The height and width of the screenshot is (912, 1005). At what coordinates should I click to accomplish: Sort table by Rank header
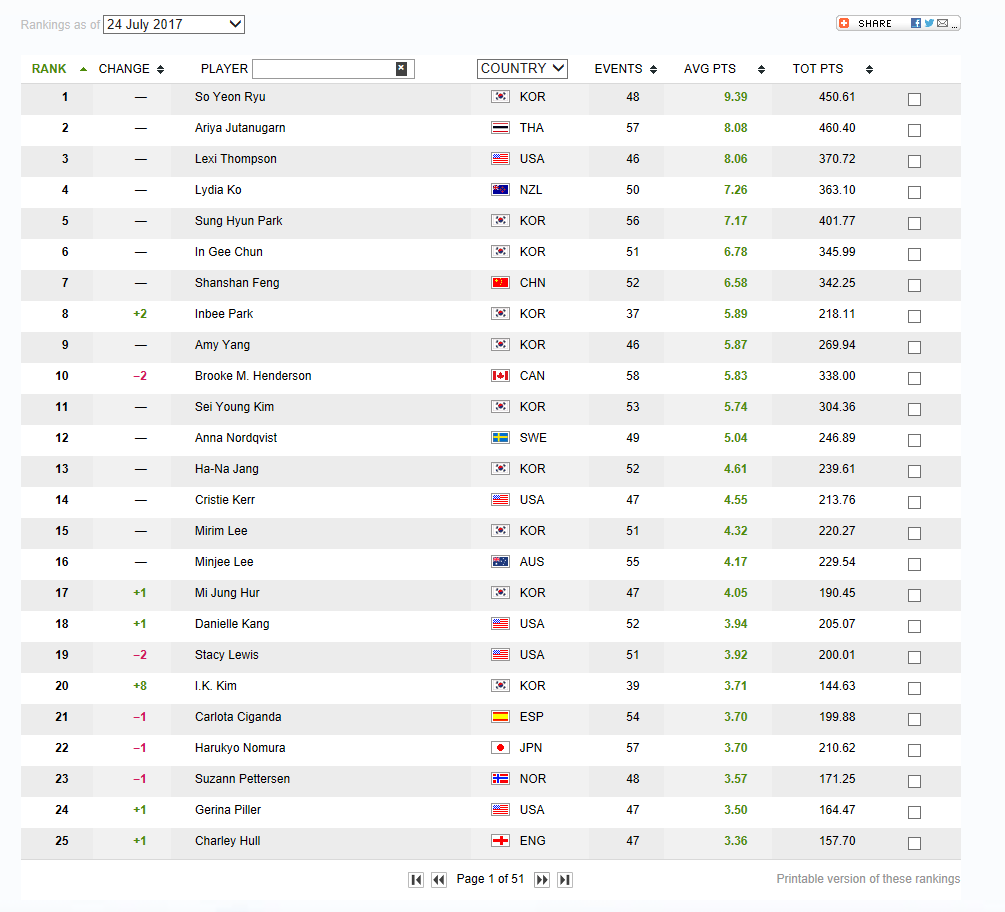(49, 69)
